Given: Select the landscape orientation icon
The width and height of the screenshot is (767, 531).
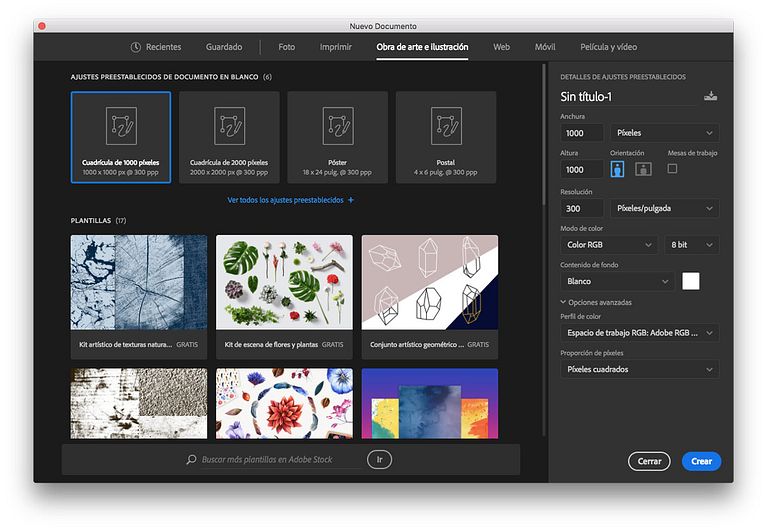Looking at the screenshot, I should (643, 169).
